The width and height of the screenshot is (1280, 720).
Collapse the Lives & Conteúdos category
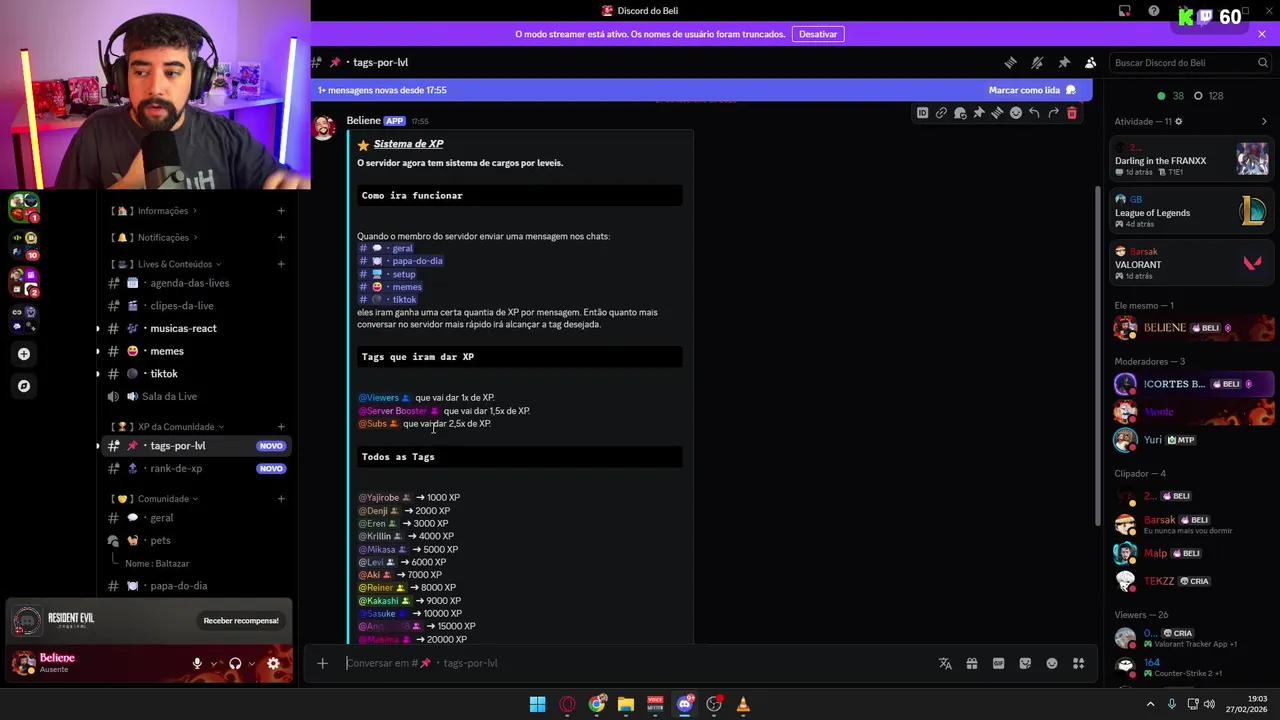(x=166, y=264)
